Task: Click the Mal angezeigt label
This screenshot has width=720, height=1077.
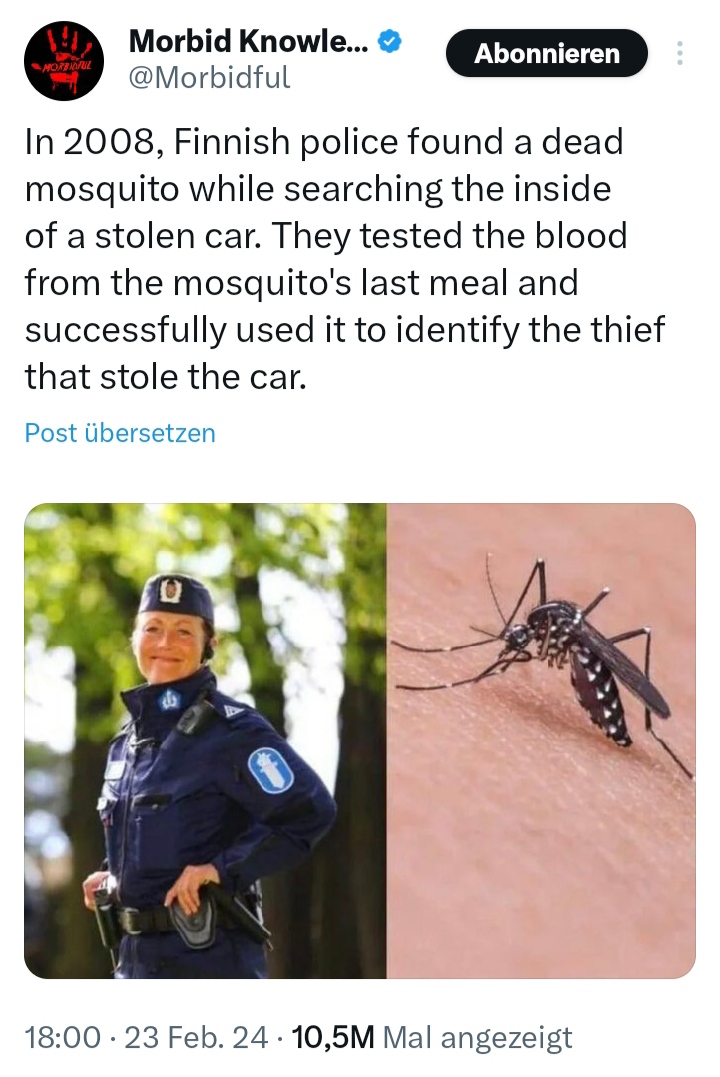Action: (x=477, y=1037)
